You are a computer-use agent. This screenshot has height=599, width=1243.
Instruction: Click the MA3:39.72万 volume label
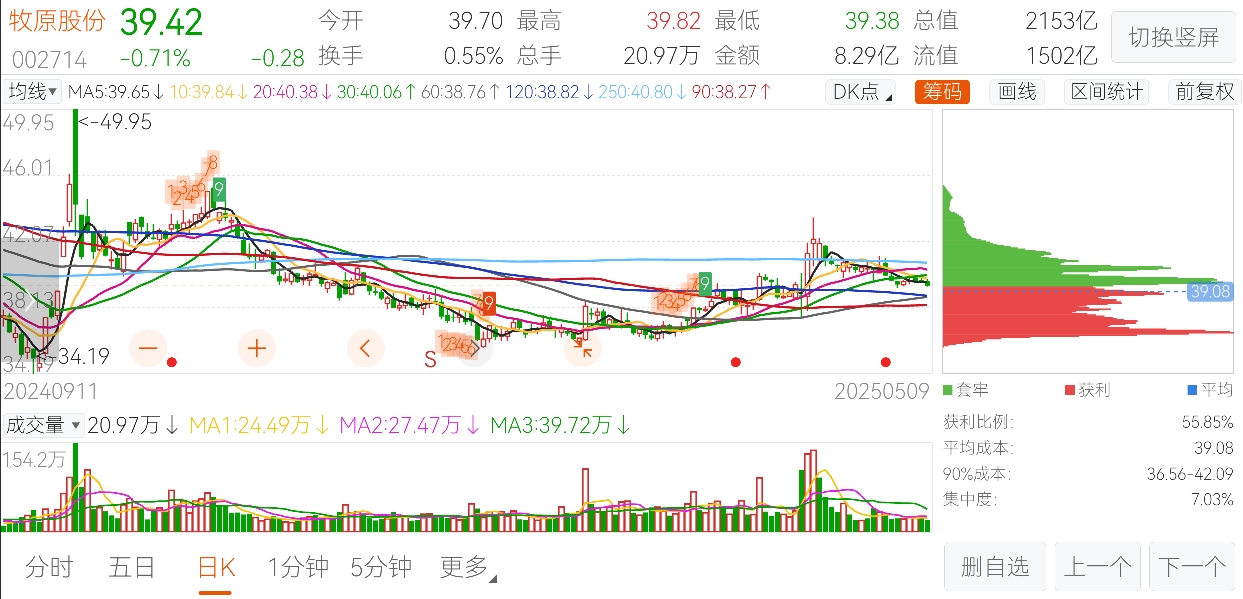560,425
